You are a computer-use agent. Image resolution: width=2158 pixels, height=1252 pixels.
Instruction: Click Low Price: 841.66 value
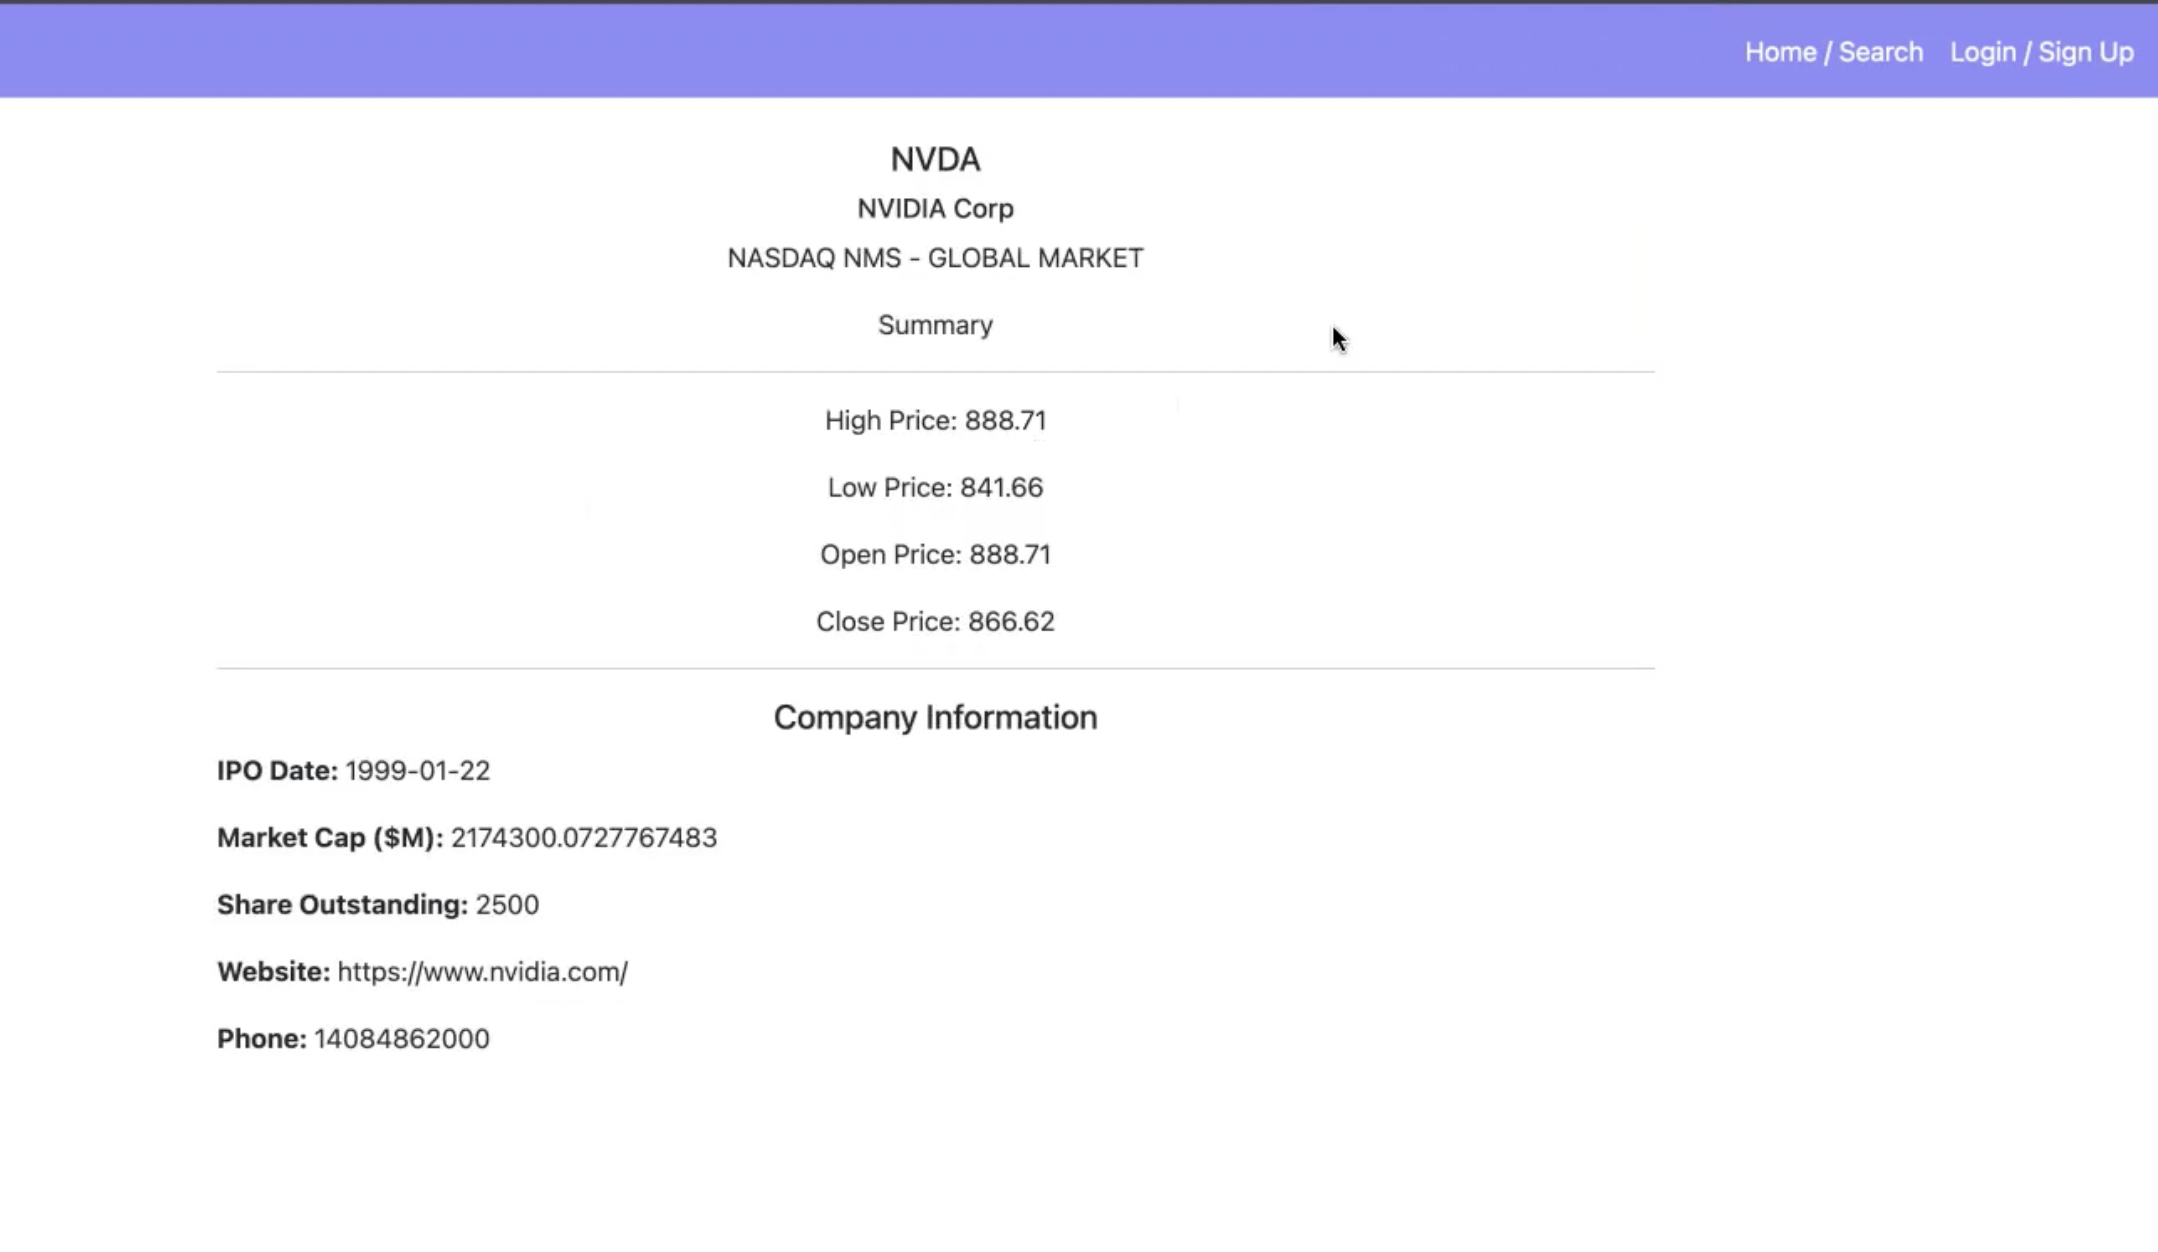(x=935, y=487)
